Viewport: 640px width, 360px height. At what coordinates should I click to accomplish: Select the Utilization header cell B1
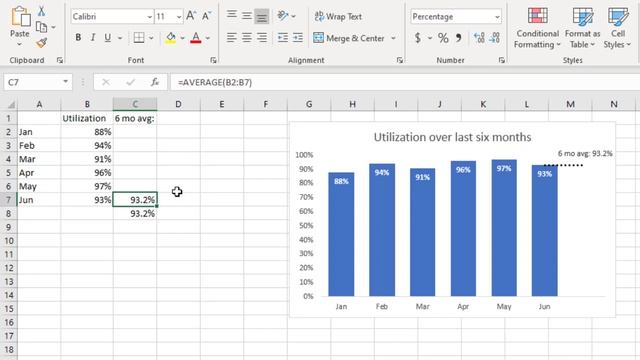87,118
